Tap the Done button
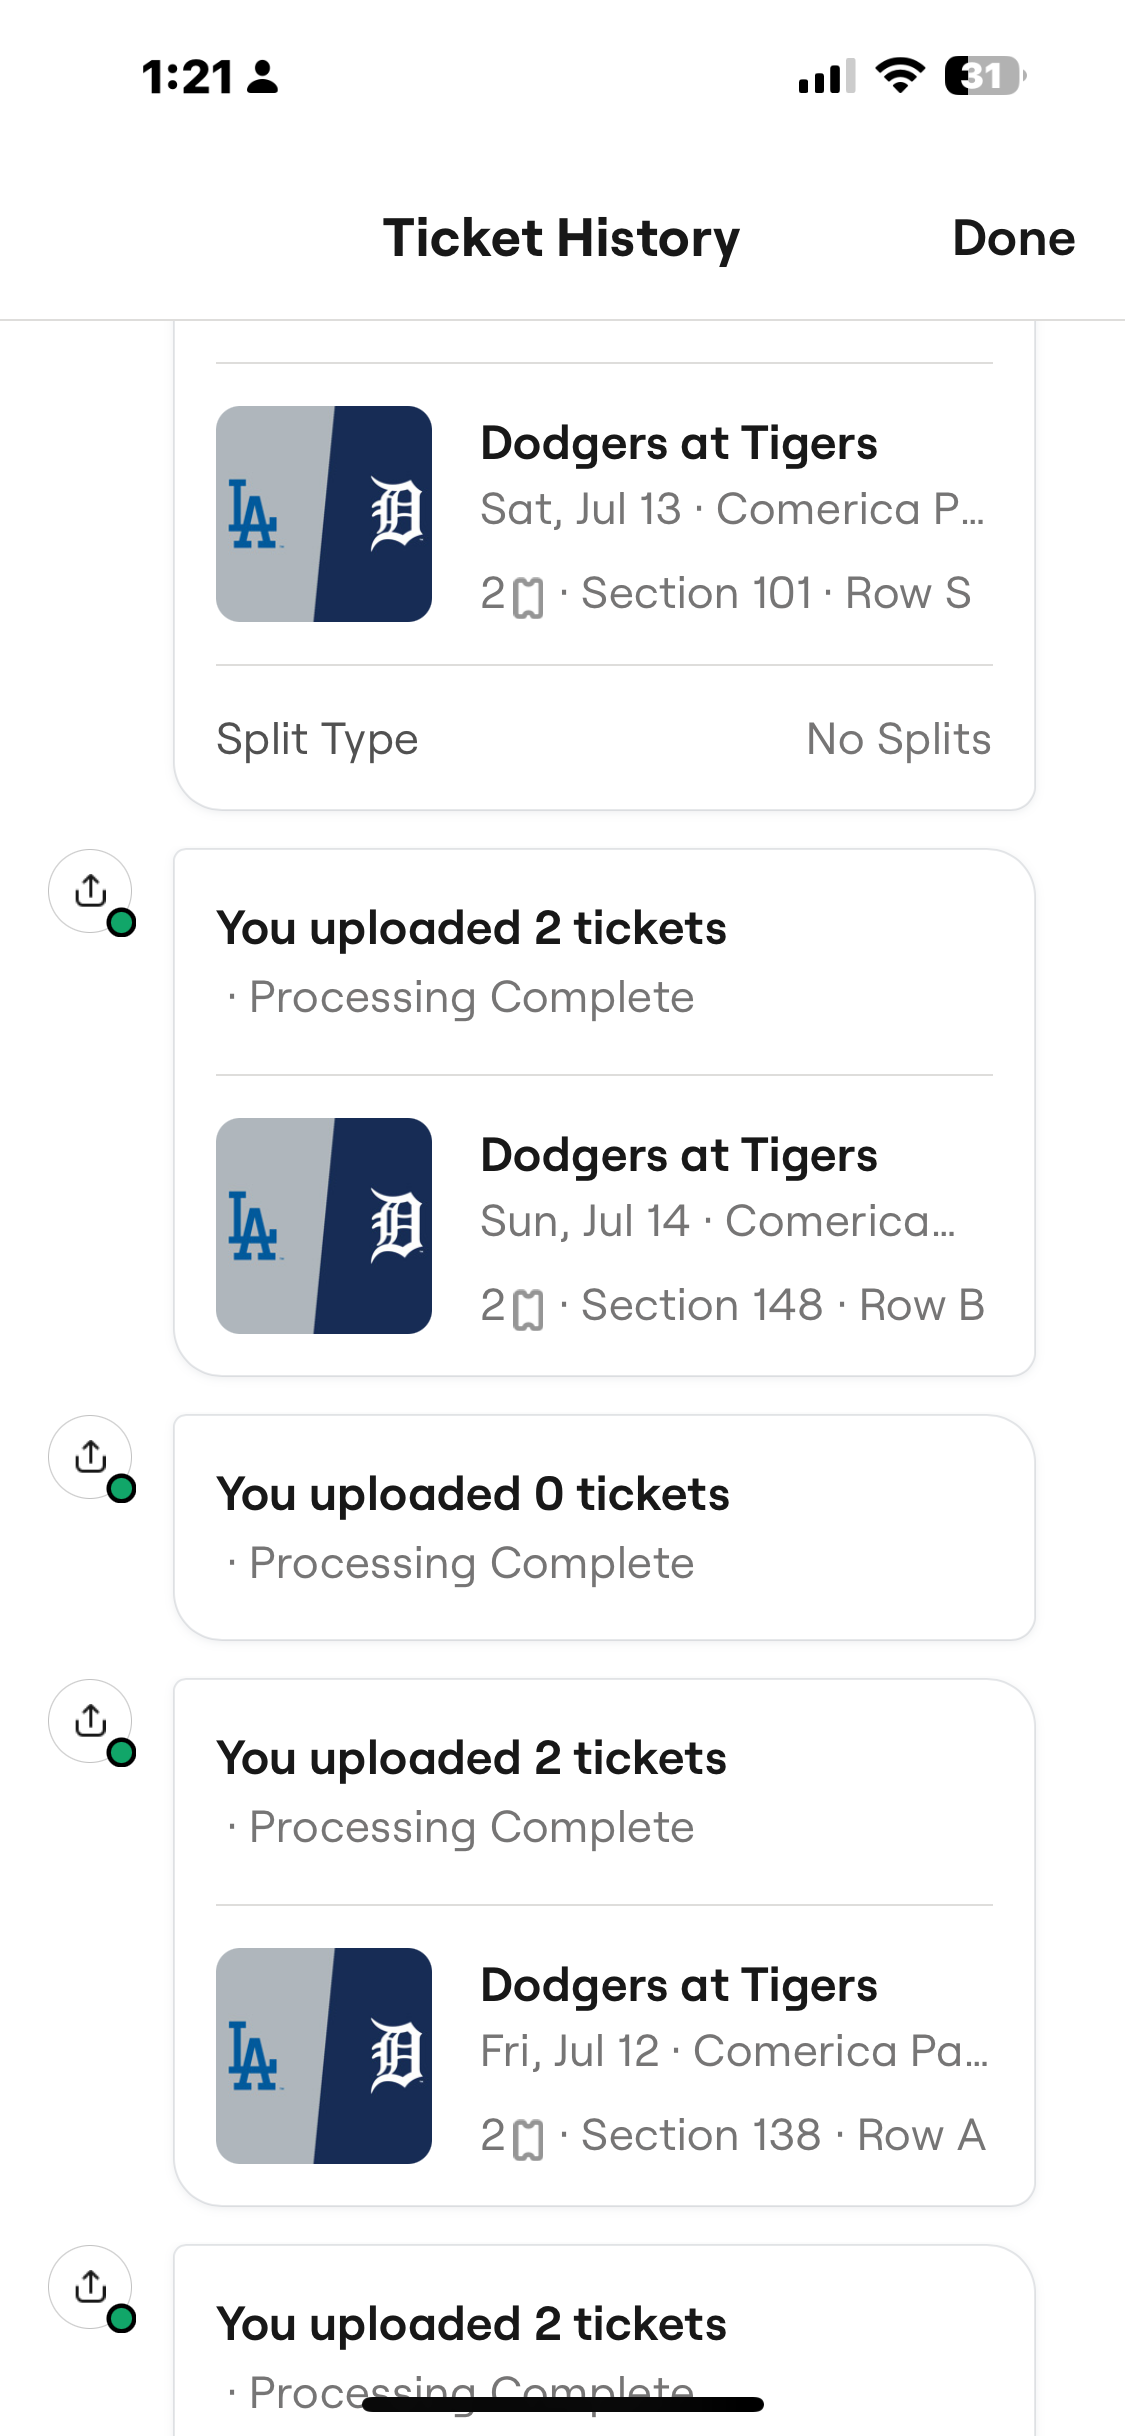The image size is (1125, 2436). pyautogui.click(x=1013, y=238)
